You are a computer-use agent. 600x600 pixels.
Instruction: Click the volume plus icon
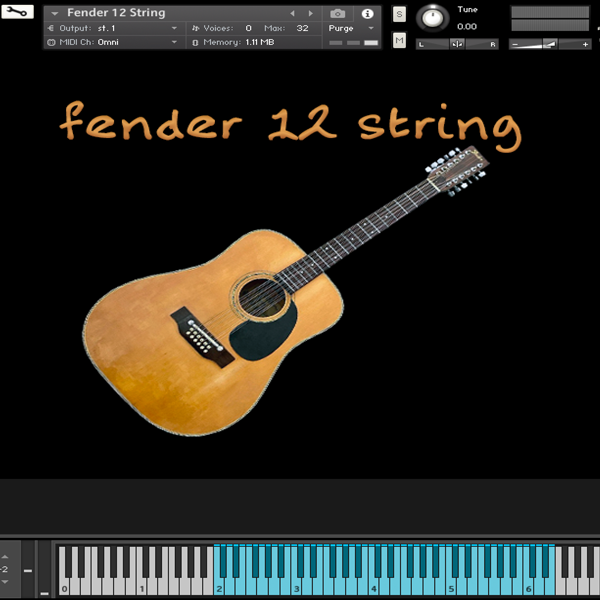pyautogui.click(x=586, y=44)
